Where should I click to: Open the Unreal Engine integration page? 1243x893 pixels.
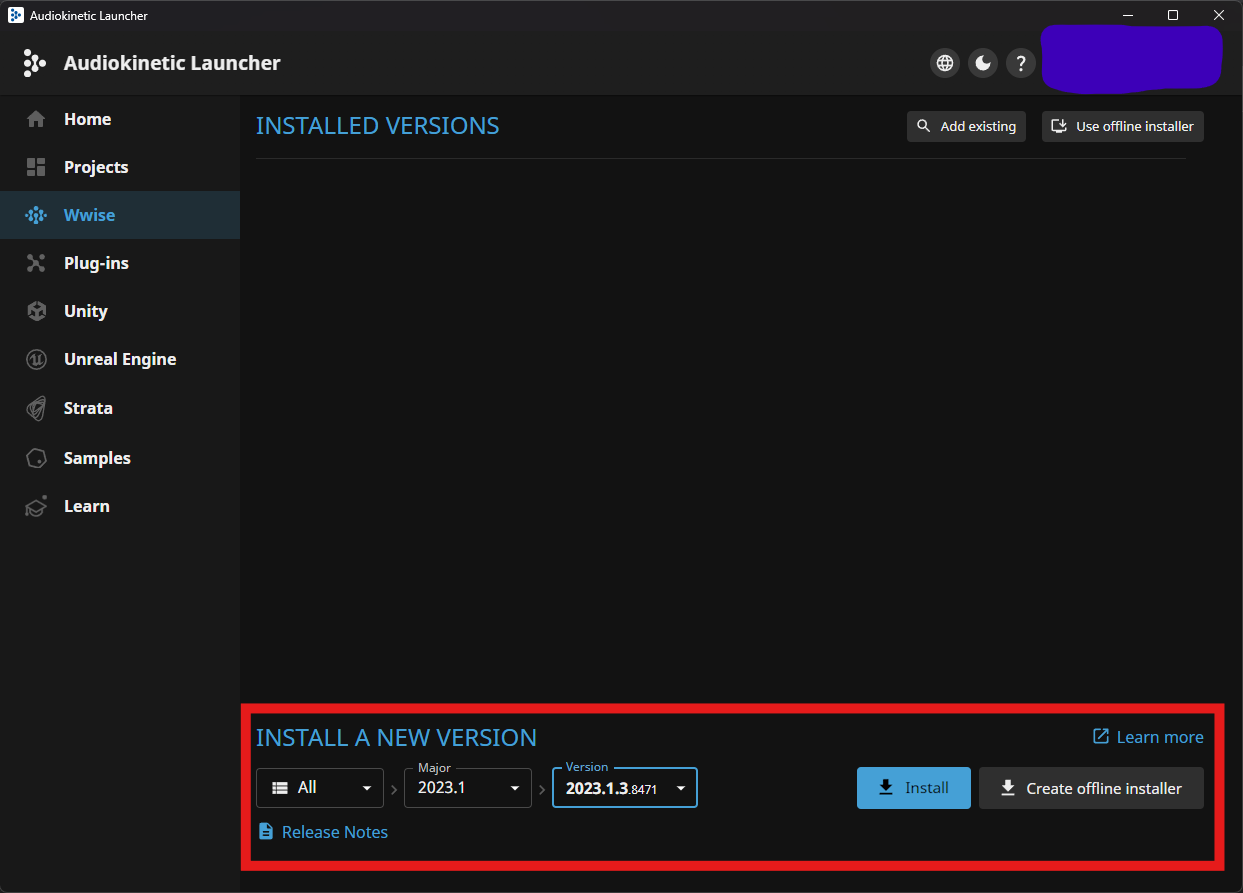coord(120,359)
